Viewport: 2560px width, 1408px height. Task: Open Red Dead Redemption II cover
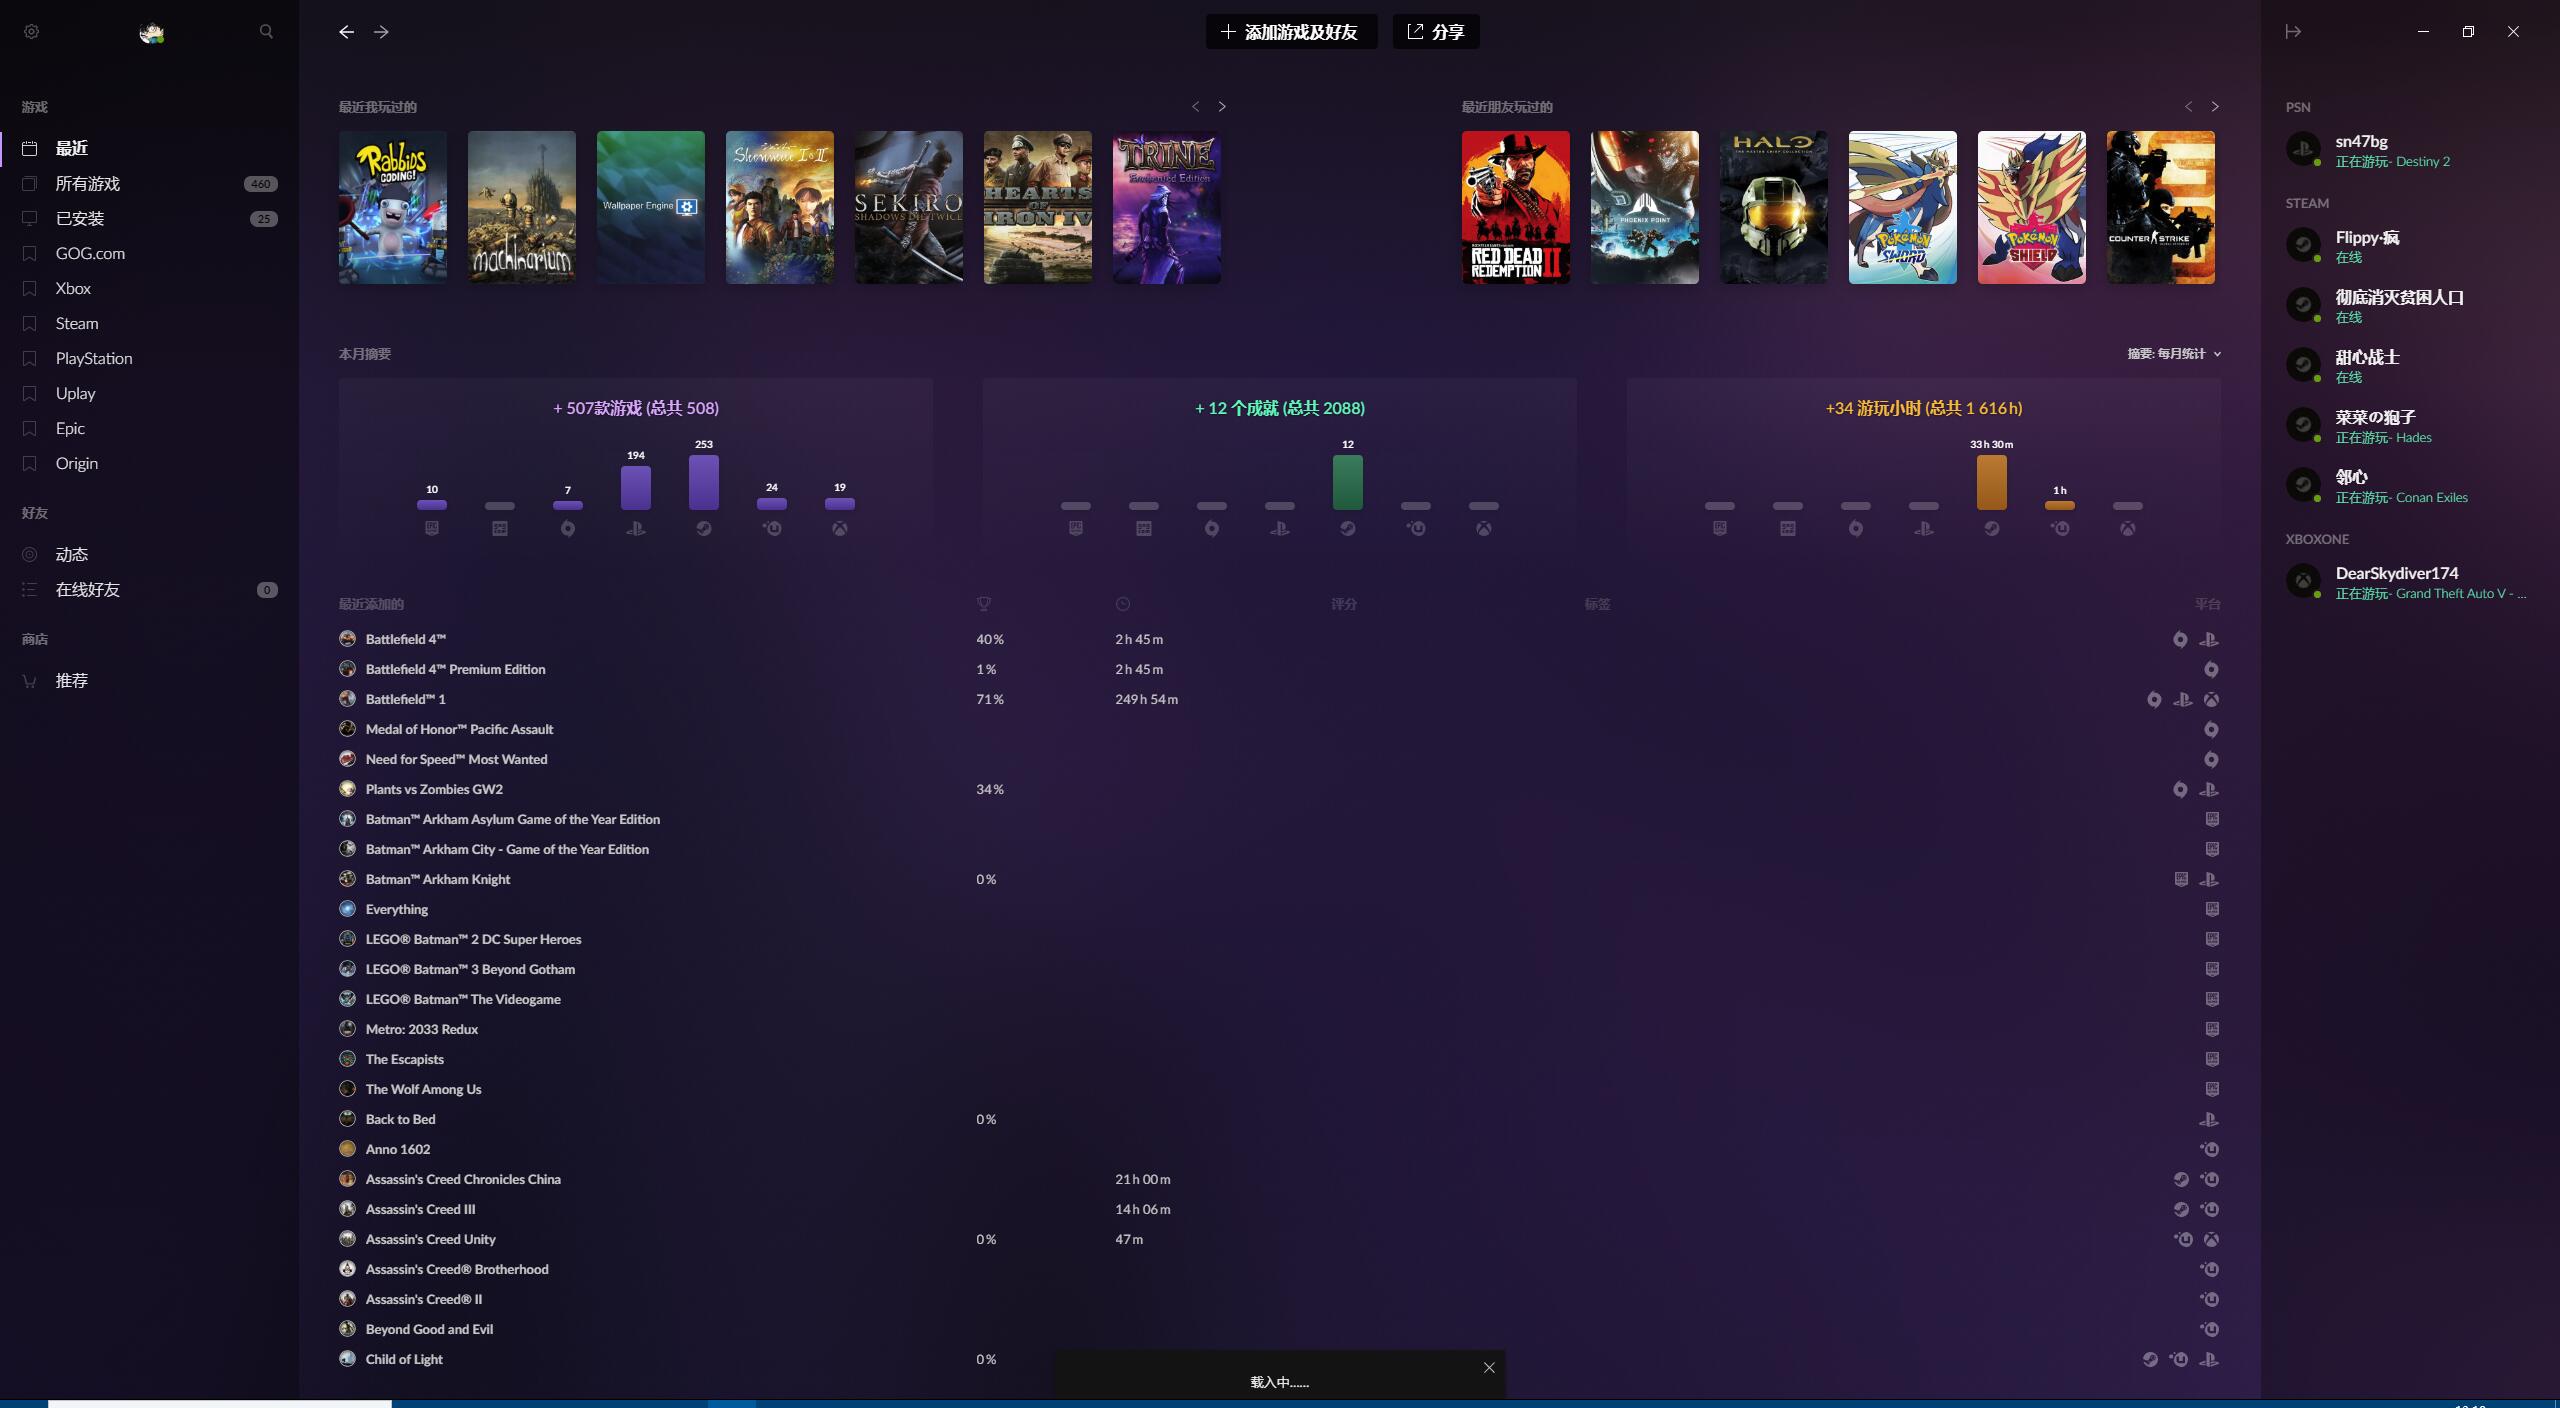click(1516, 207)
